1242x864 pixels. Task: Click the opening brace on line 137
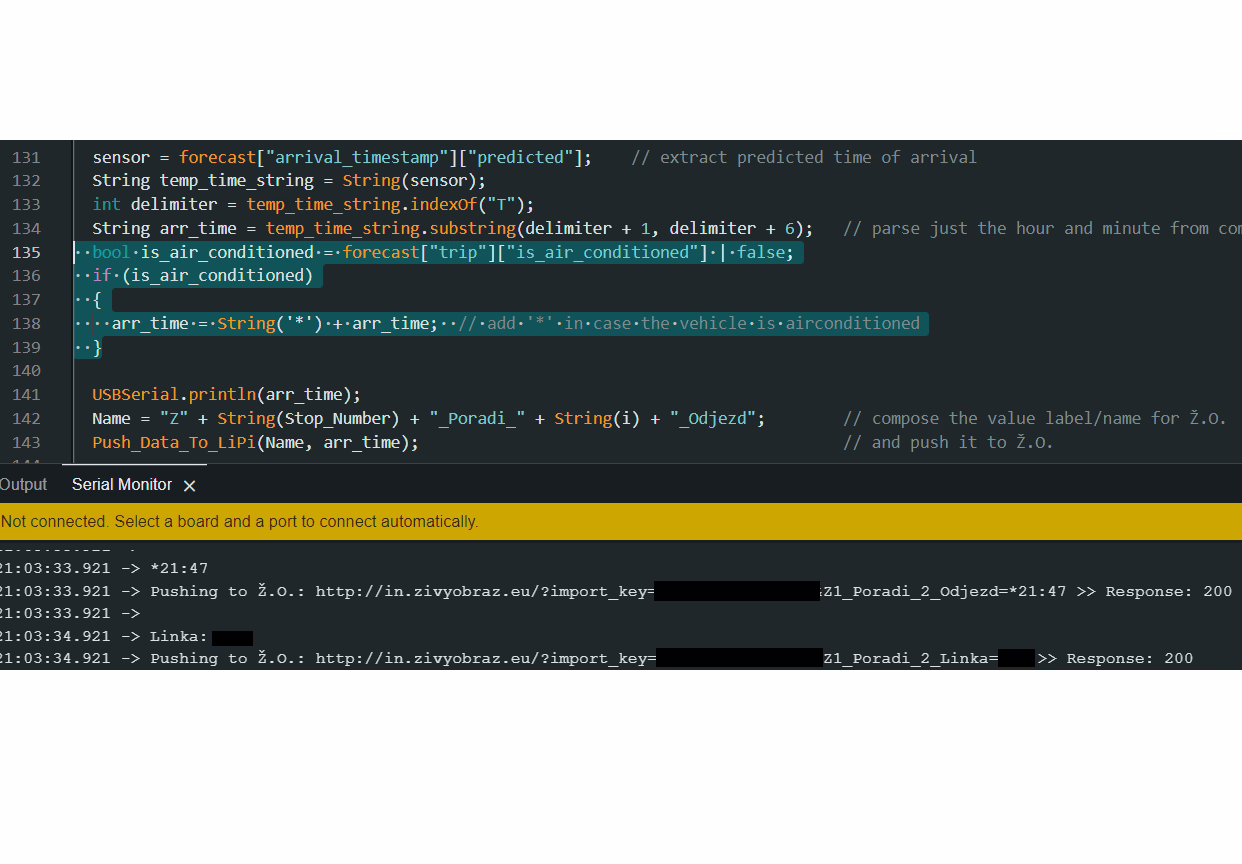[97, 300]
